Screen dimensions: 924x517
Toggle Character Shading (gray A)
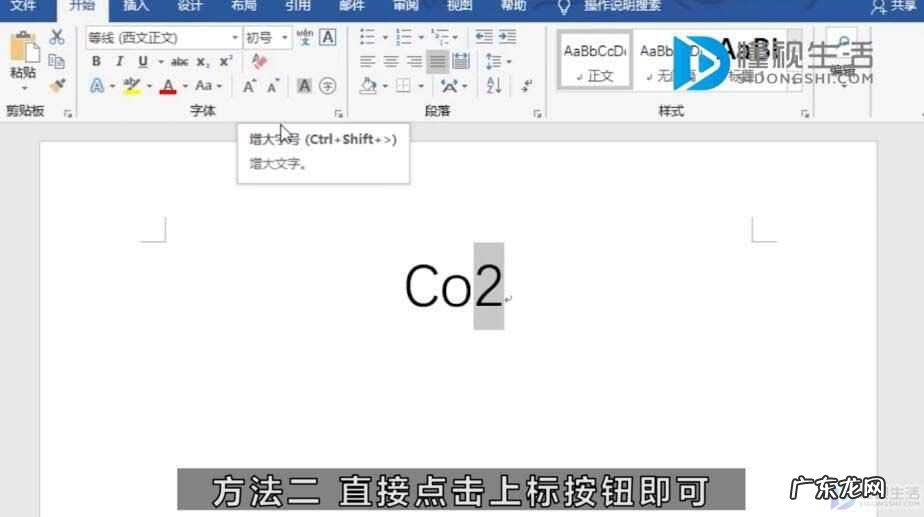(x=304, y=86)
